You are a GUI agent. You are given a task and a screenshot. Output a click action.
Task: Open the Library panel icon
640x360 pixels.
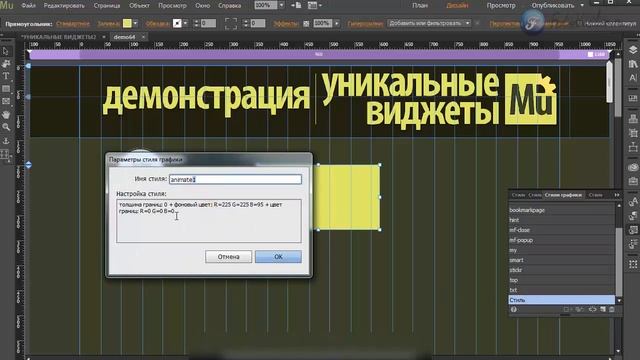click(x=633, y=64)
